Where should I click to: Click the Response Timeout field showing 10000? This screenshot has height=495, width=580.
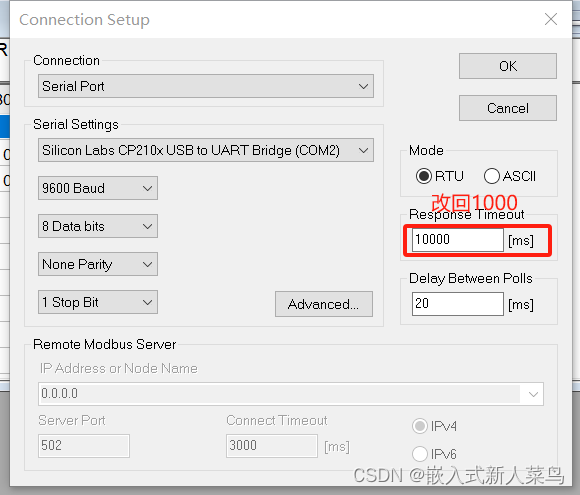tap(458, 240)
